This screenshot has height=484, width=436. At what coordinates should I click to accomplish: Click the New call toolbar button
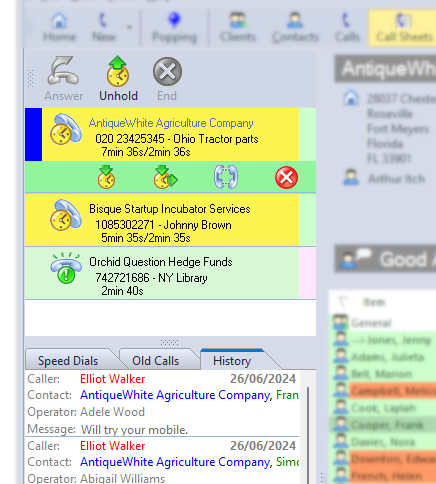pos(104,28)
